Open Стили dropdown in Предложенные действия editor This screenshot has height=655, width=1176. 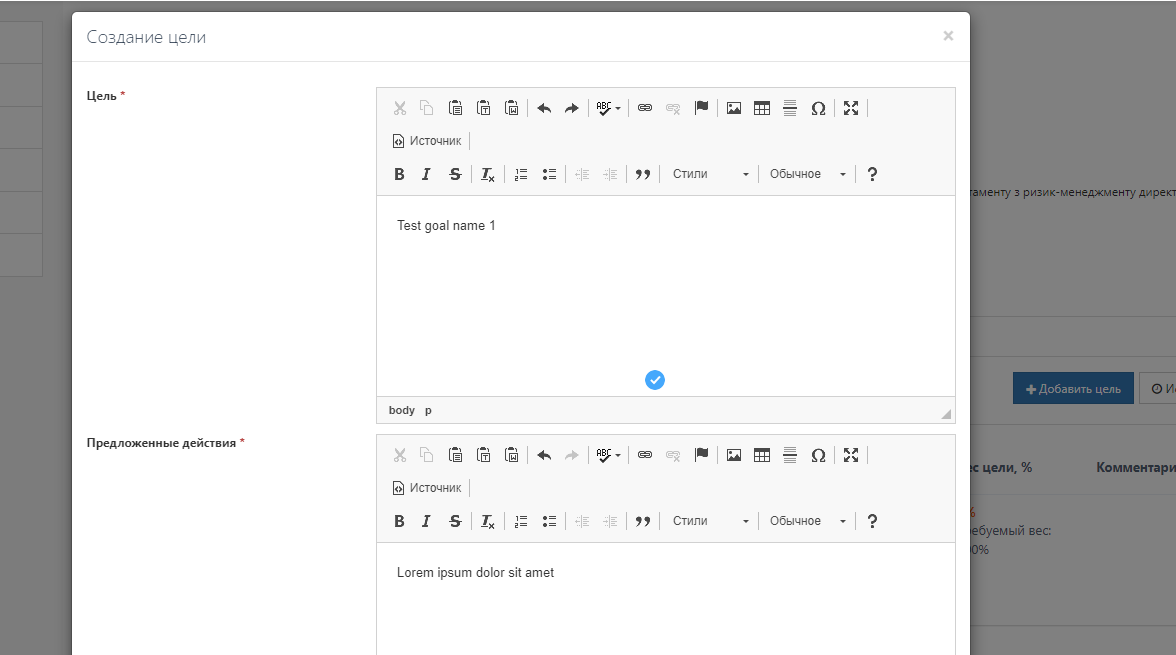coord(710,521)
